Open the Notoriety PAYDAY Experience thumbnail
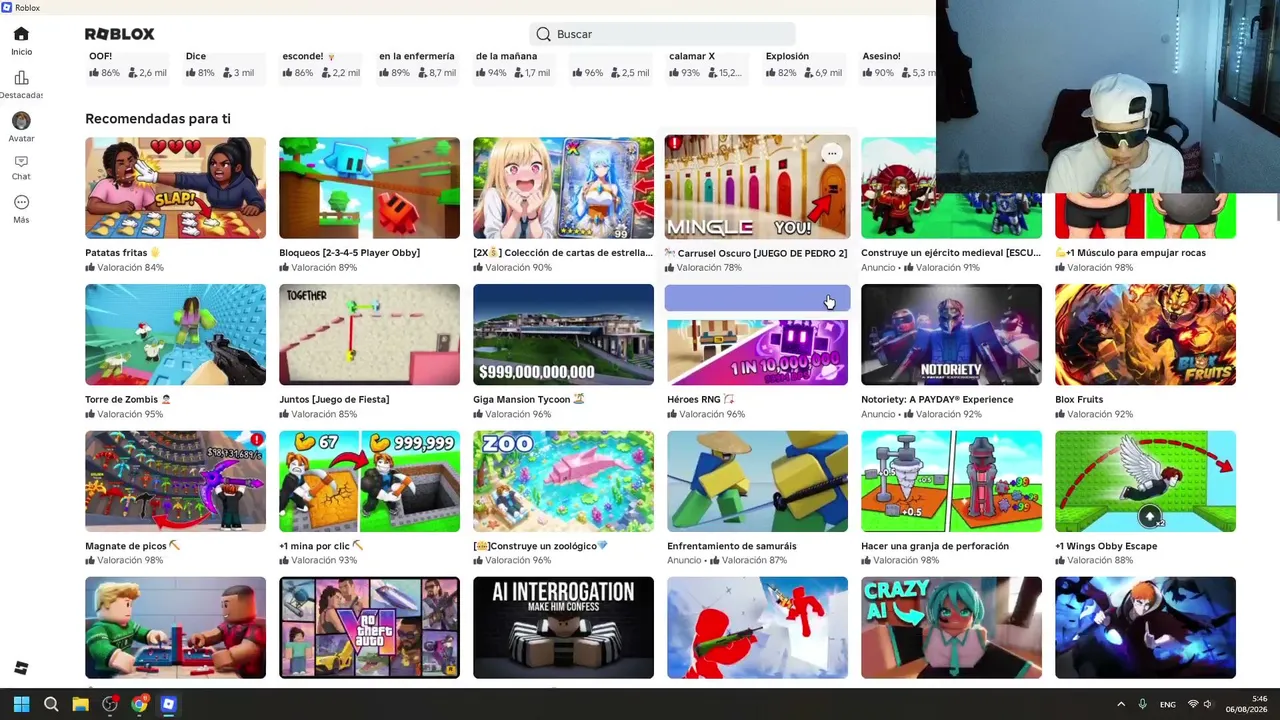 tap(951, 335)
